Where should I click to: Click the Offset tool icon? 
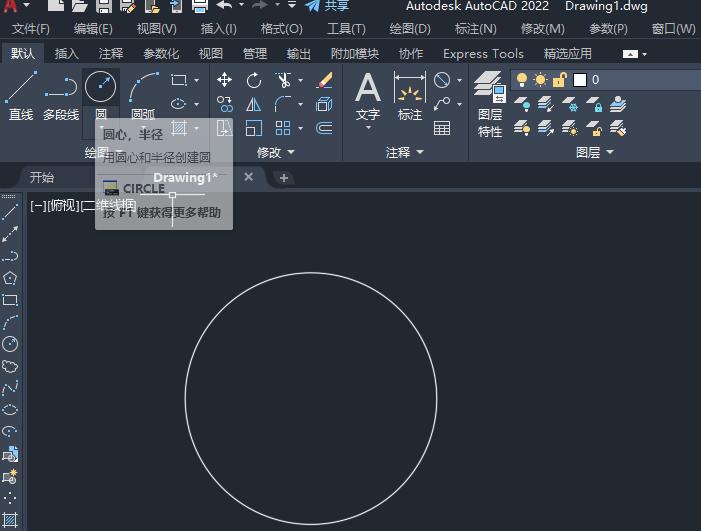324,128
